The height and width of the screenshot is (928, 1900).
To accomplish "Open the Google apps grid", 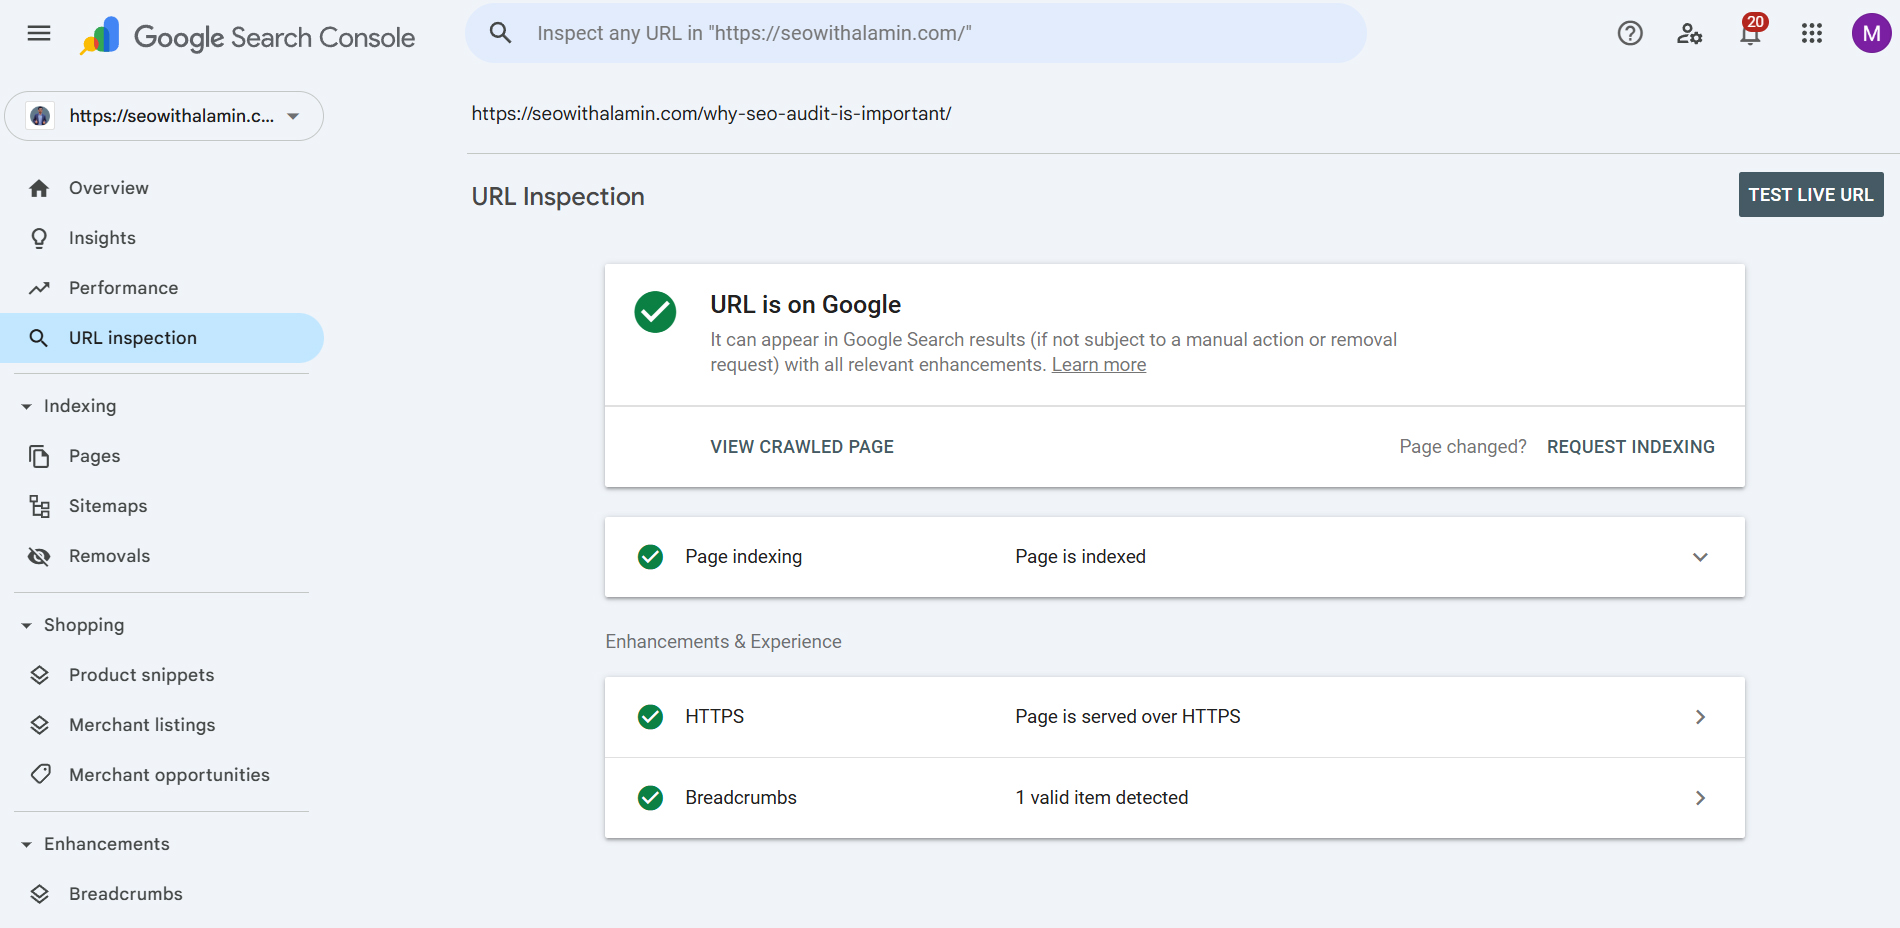I will click(1811, 34).
